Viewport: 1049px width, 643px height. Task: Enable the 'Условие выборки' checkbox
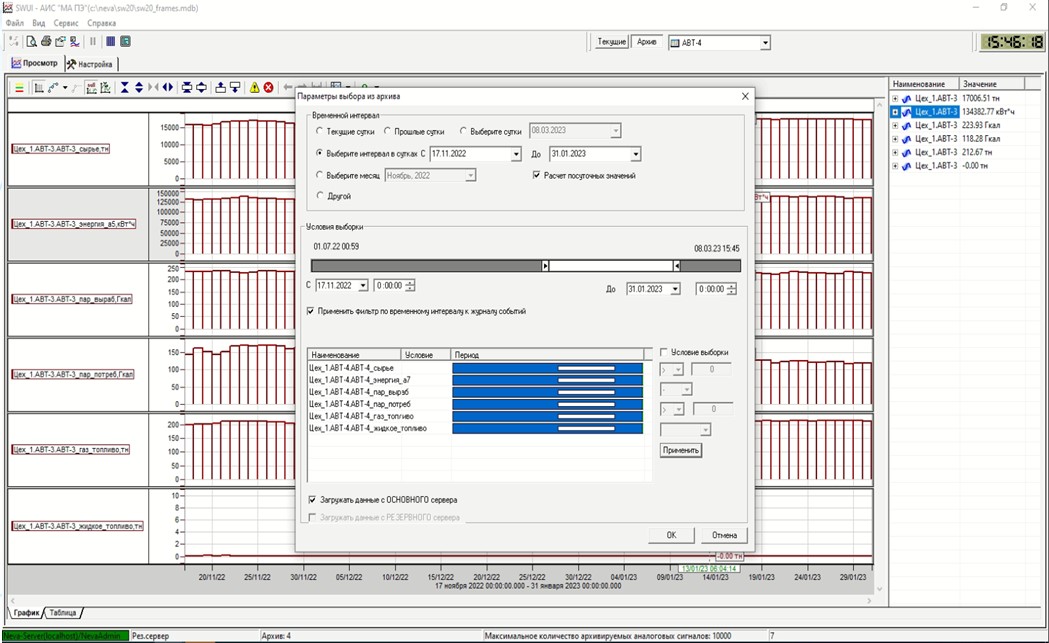pyautogui.click(x=664, y=352)
